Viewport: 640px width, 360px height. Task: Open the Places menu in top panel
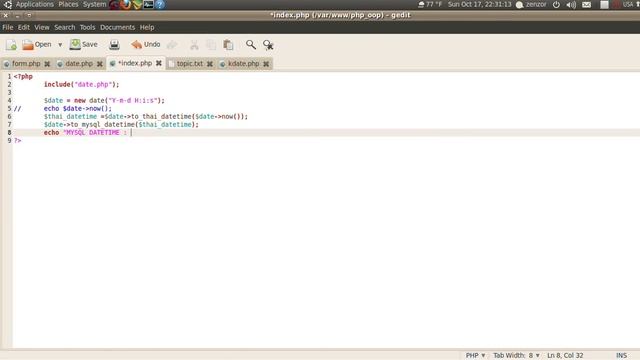[x=68, y=4]
